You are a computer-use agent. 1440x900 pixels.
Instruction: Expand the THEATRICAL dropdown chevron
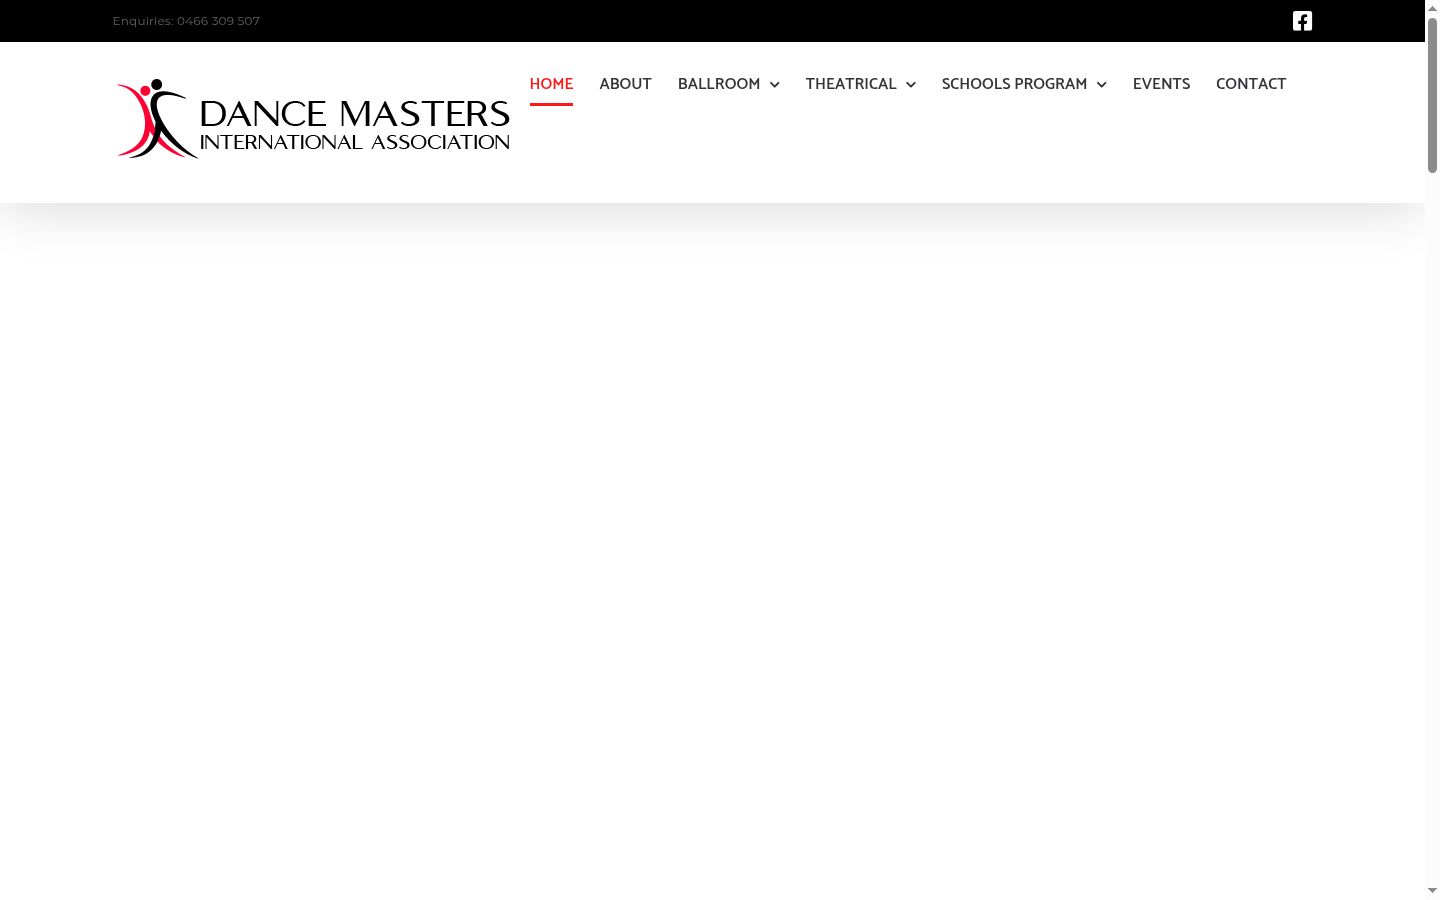911,85
